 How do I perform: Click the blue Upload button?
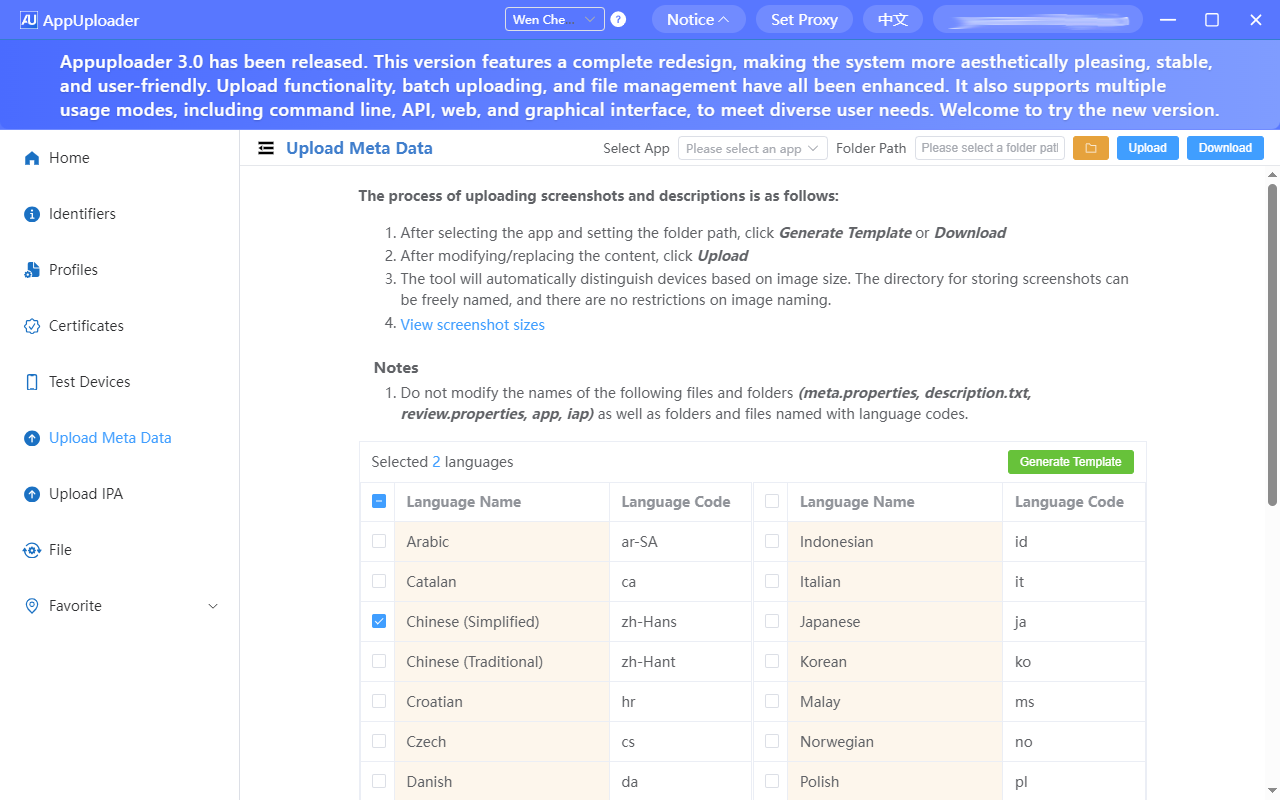pyautogui.click(x=1148, y=148)
